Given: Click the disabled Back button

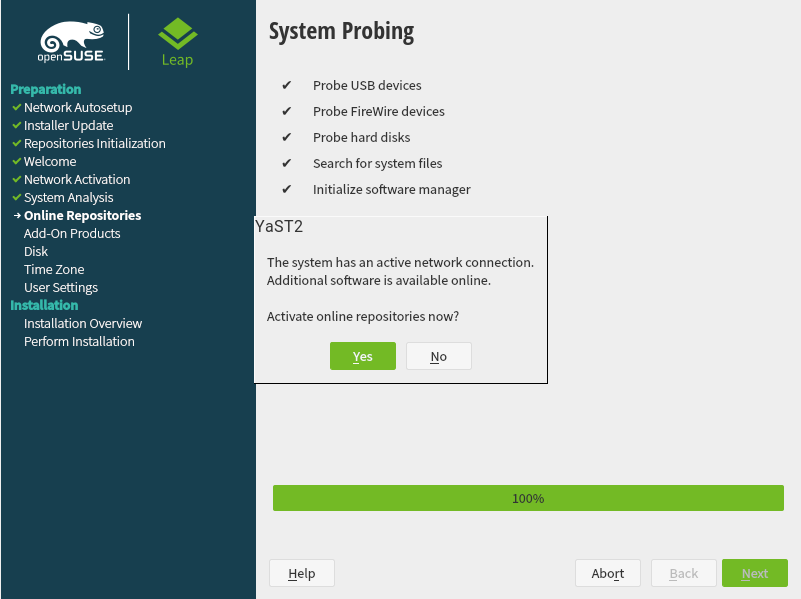Looking at the screenshot, I should (x=684, y=573).
